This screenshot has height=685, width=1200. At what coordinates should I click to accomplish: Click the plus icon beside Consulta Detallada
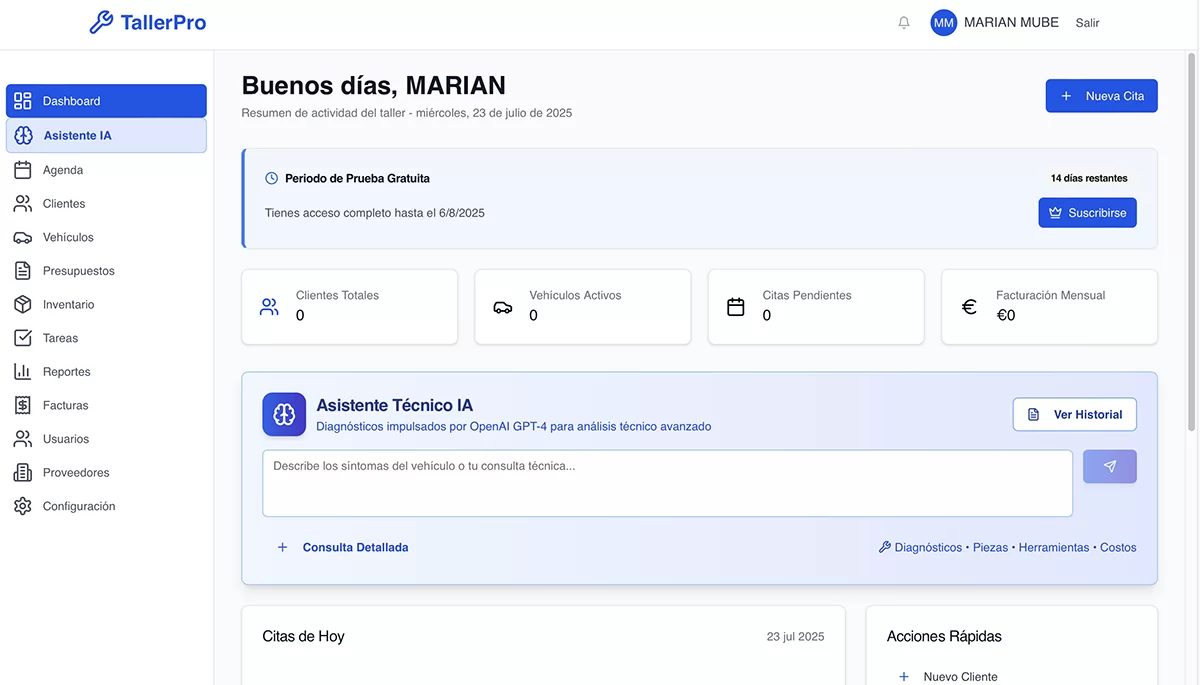(282, 547)
